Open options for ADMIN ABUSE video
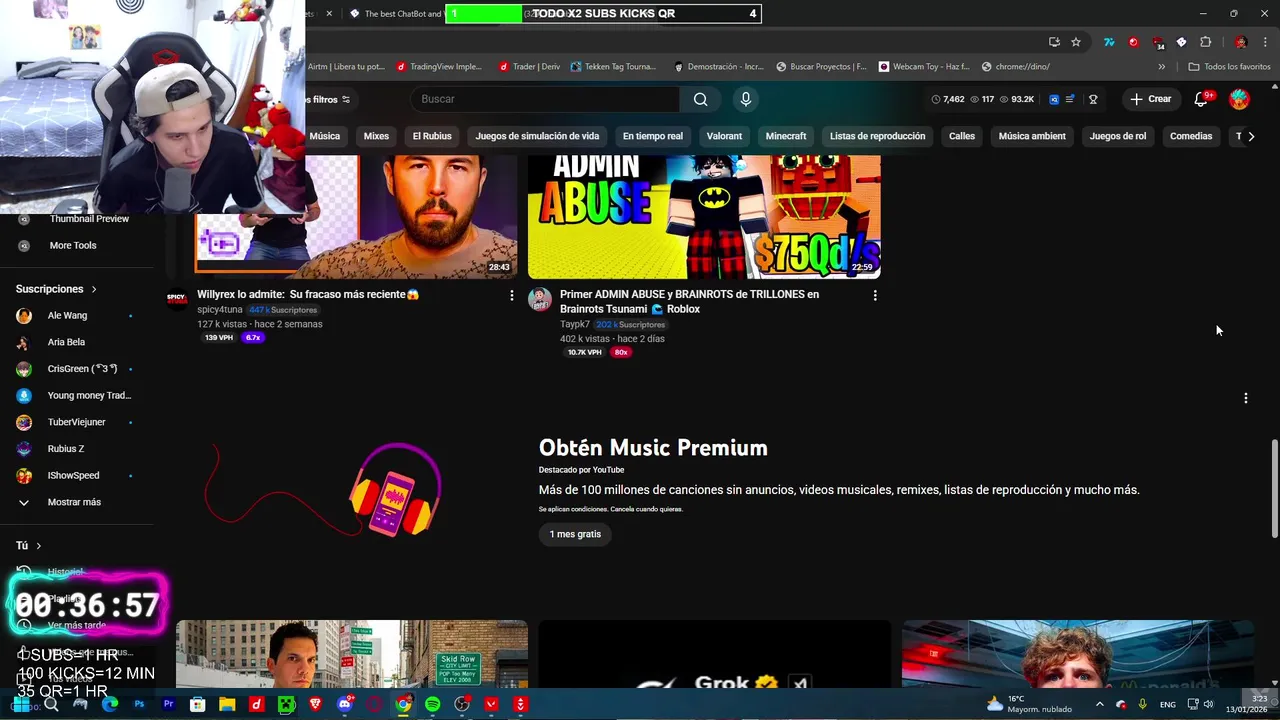1280x720 pixels. (875, 295)
